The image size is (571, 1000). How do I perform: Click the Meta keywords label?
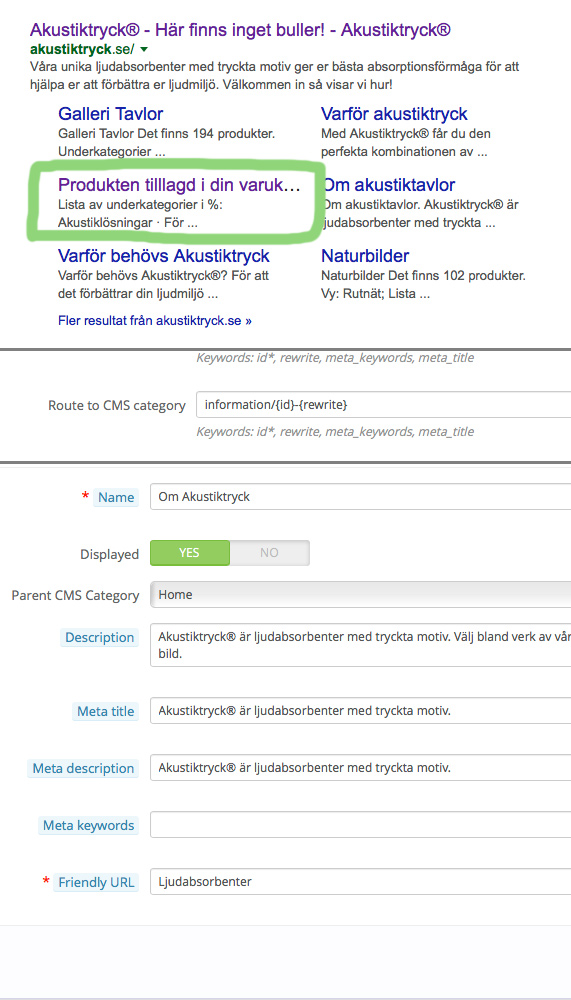(89, 825)
